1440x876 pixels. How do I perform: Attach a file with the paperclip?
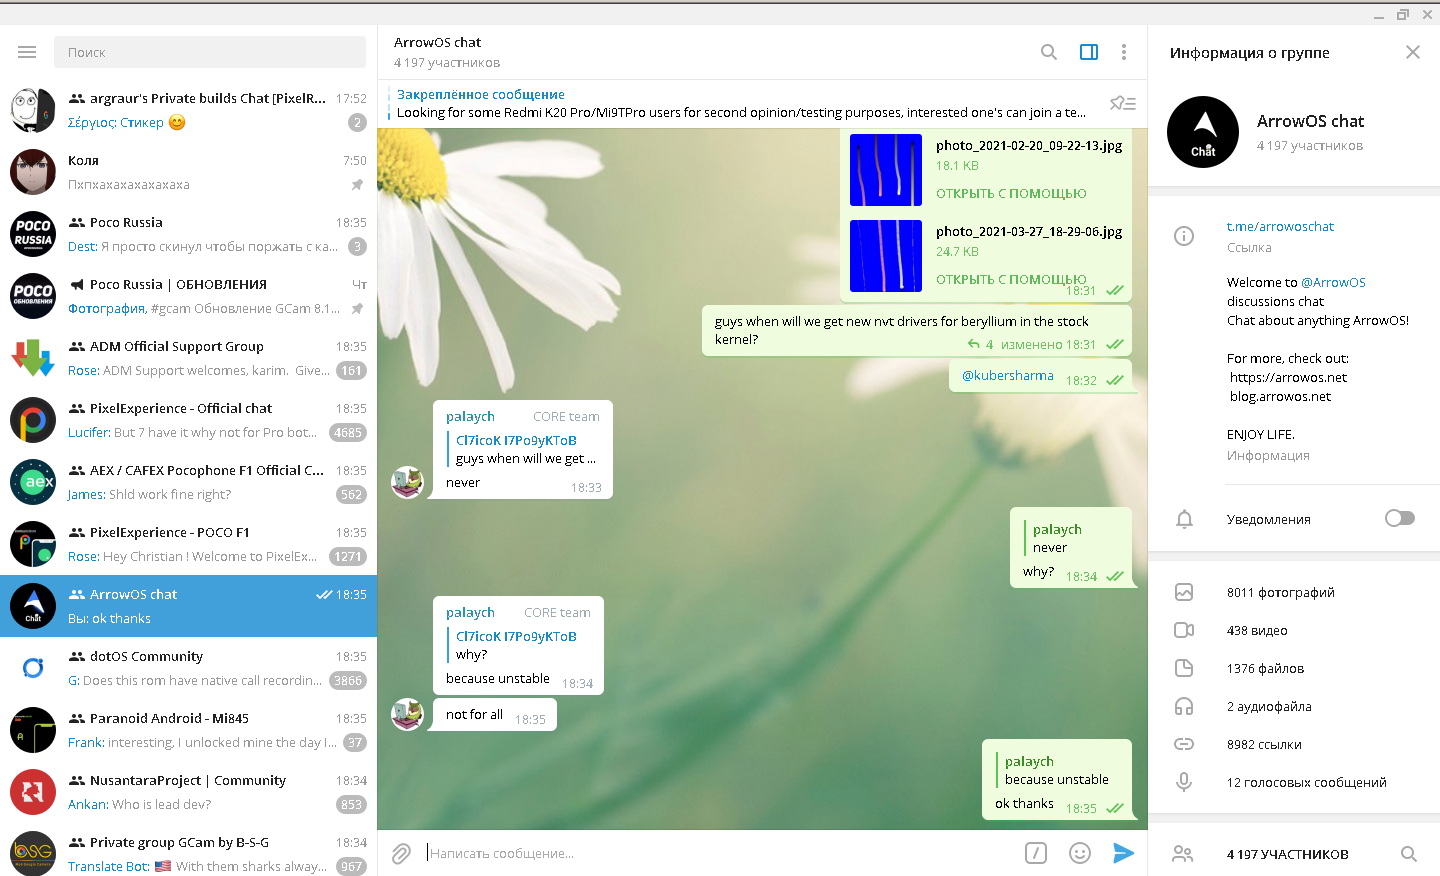click(401, 853)
